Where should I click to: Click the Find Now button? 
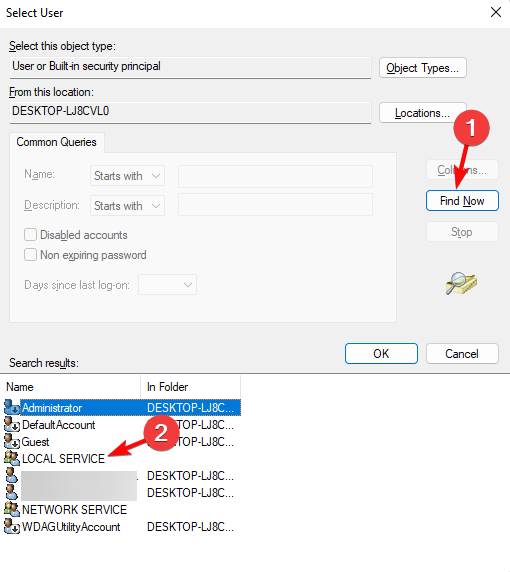point(462,201)
